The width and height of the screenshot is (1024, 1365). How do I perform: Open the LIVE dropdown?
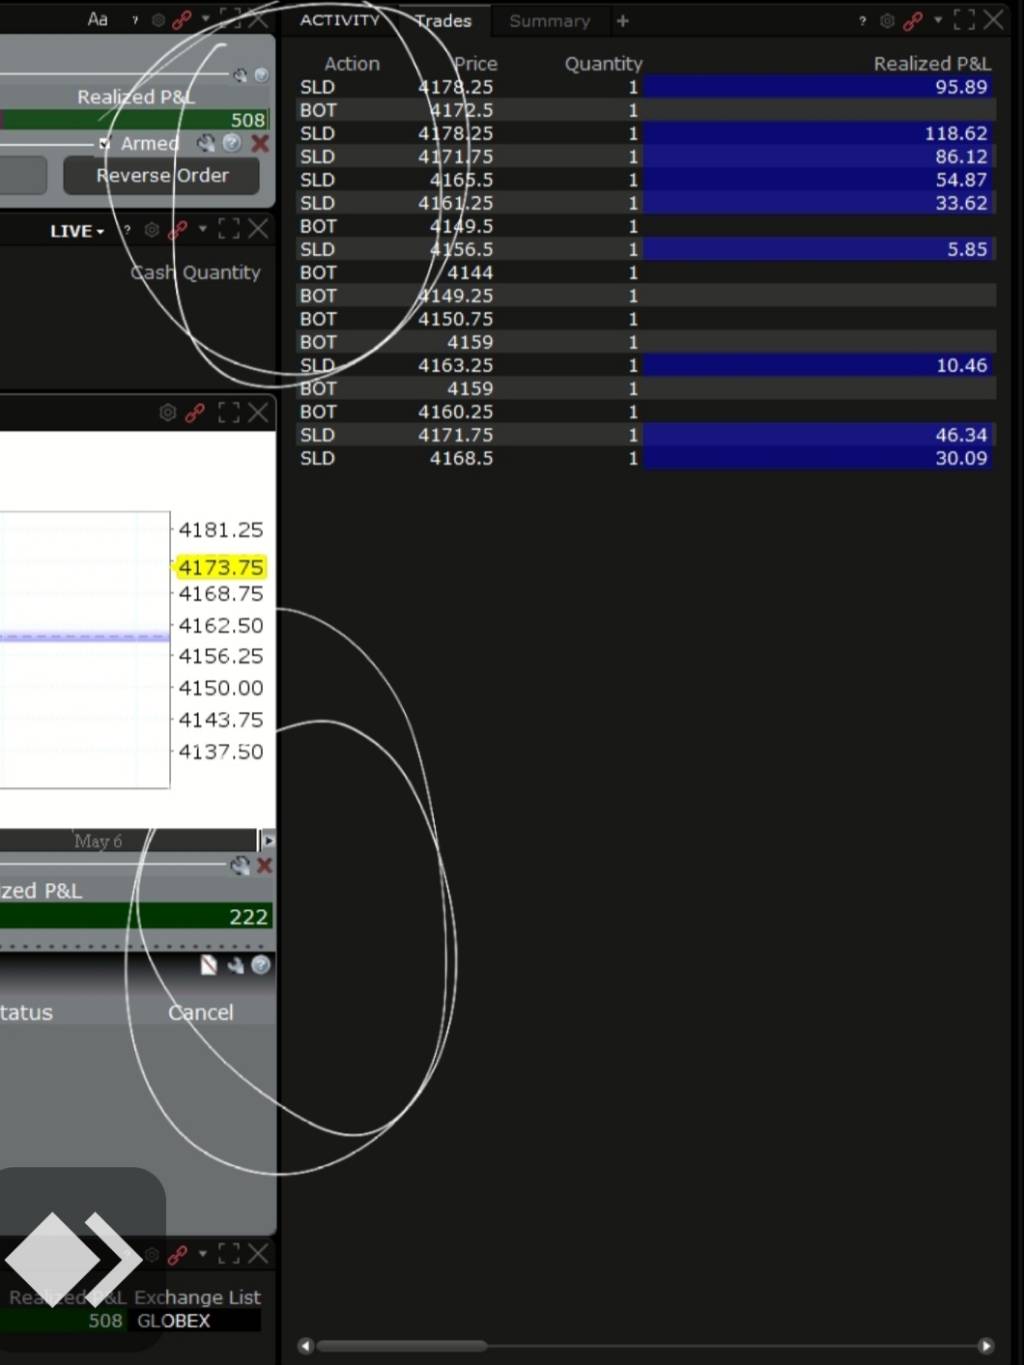point(77,231)
